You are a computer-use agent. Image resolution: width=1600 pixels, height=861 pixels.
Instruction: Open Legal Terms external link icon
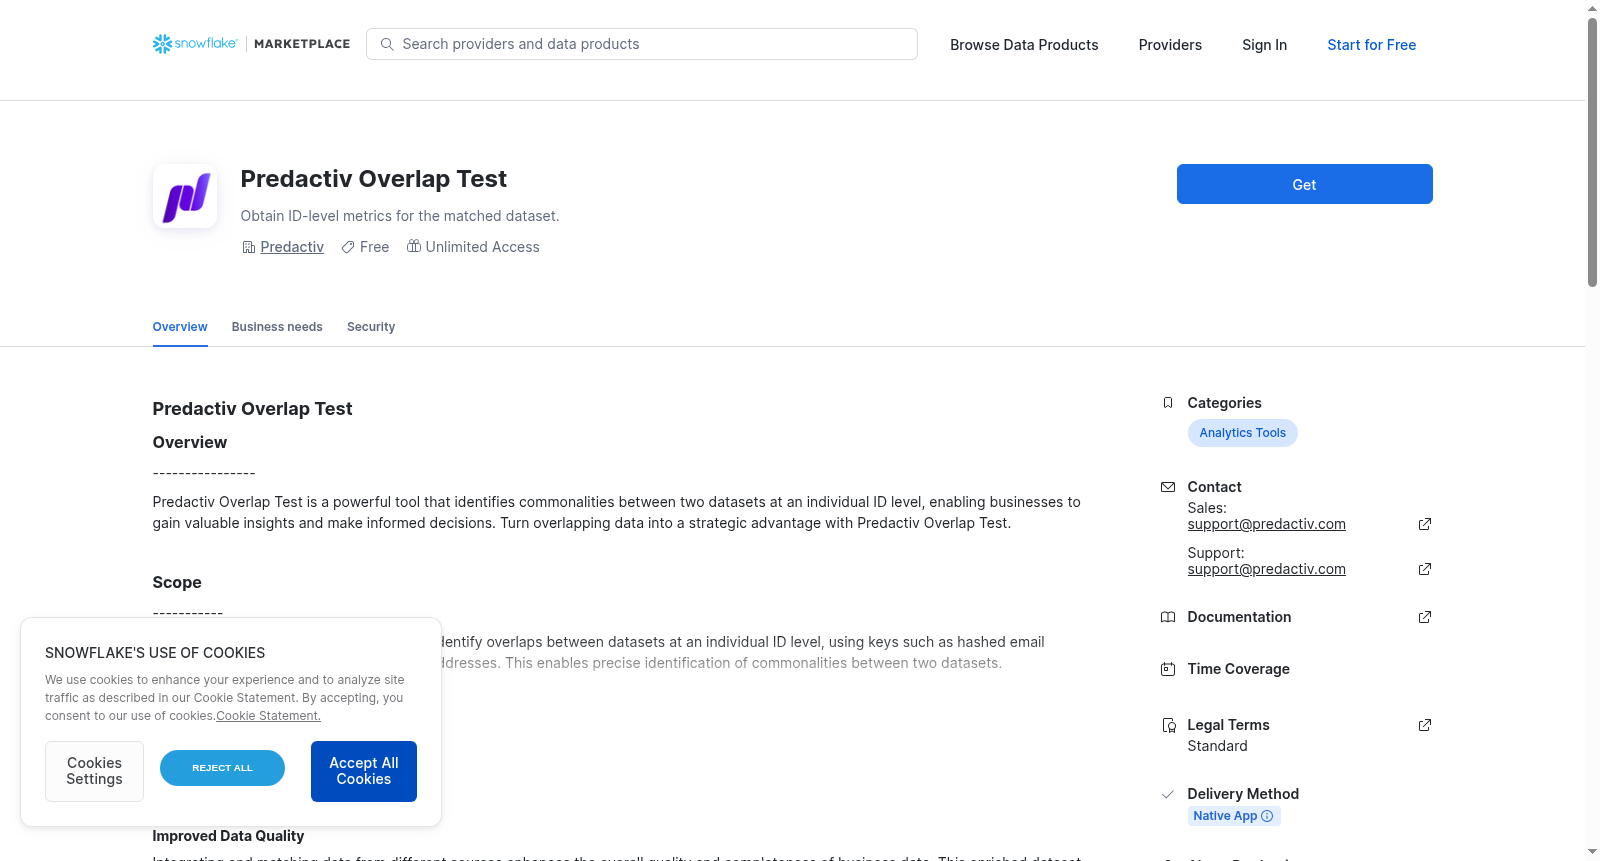1425,725
